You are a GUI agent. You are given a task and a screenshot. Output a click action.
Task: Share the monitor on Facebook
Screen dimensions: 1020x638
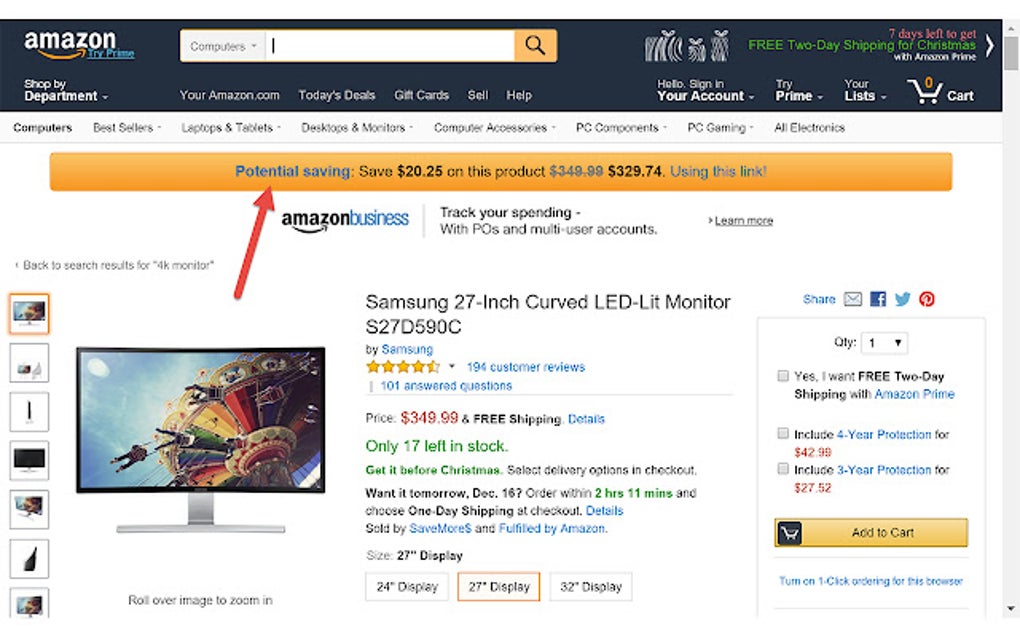click(x=877, y=298)
